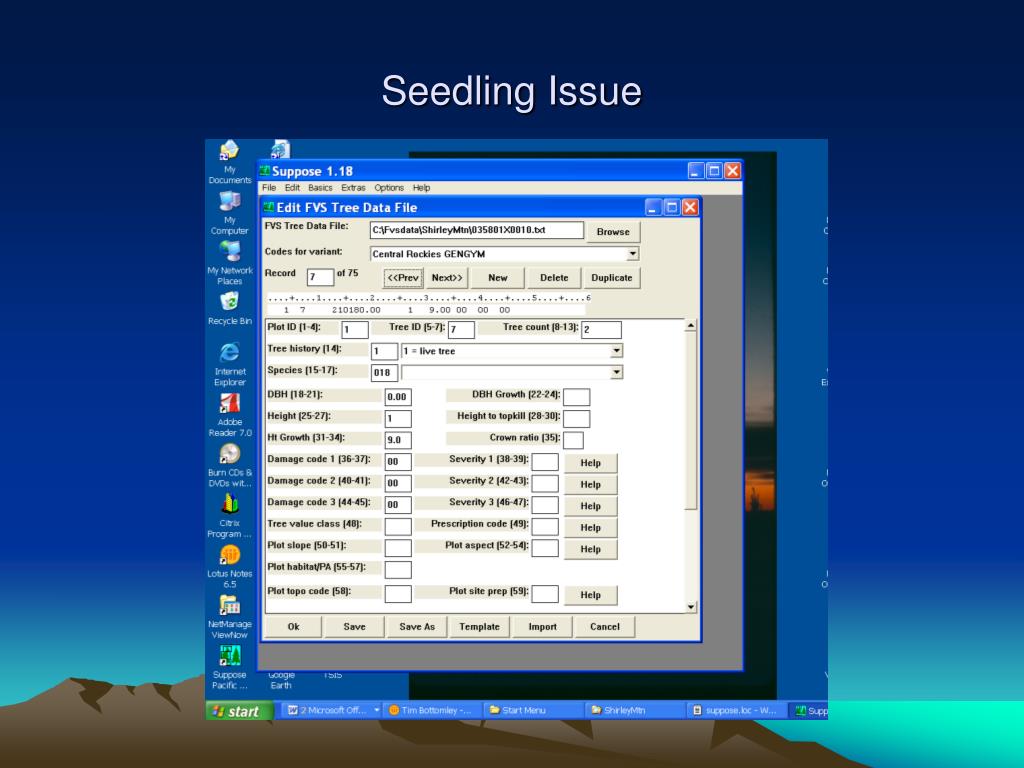The image size is (1024, 768).
Task: Go to previous record with <<Prev
Action: pyautogui.click(x=403, y=278)
